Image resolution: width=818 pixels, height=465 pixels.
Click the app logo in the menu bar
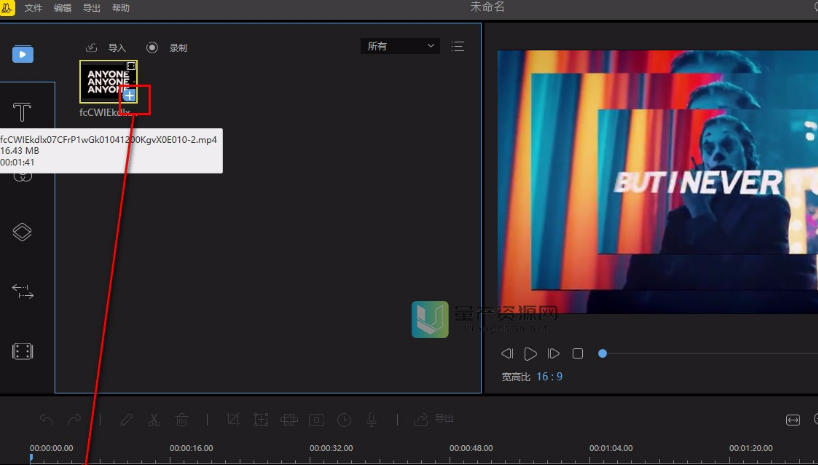click(7, 8)
